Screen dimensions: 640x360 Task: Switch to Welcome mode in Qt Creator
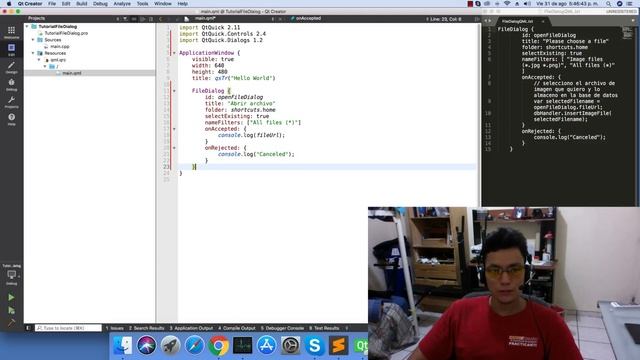pyautogui.click(x=11, y=32)
